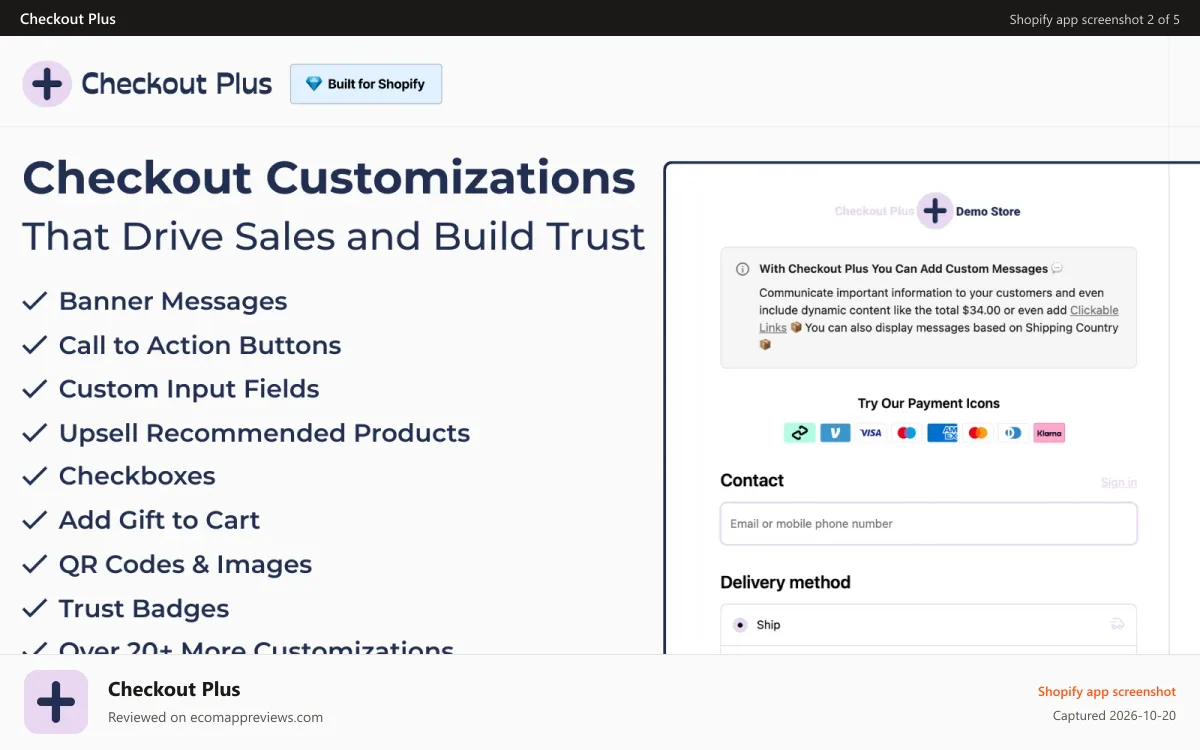Image resolution: width=1200 pixels, height=750 pixels.
Task: Click the Checkout Plus app icon in footer
Action: click(56, 702)
